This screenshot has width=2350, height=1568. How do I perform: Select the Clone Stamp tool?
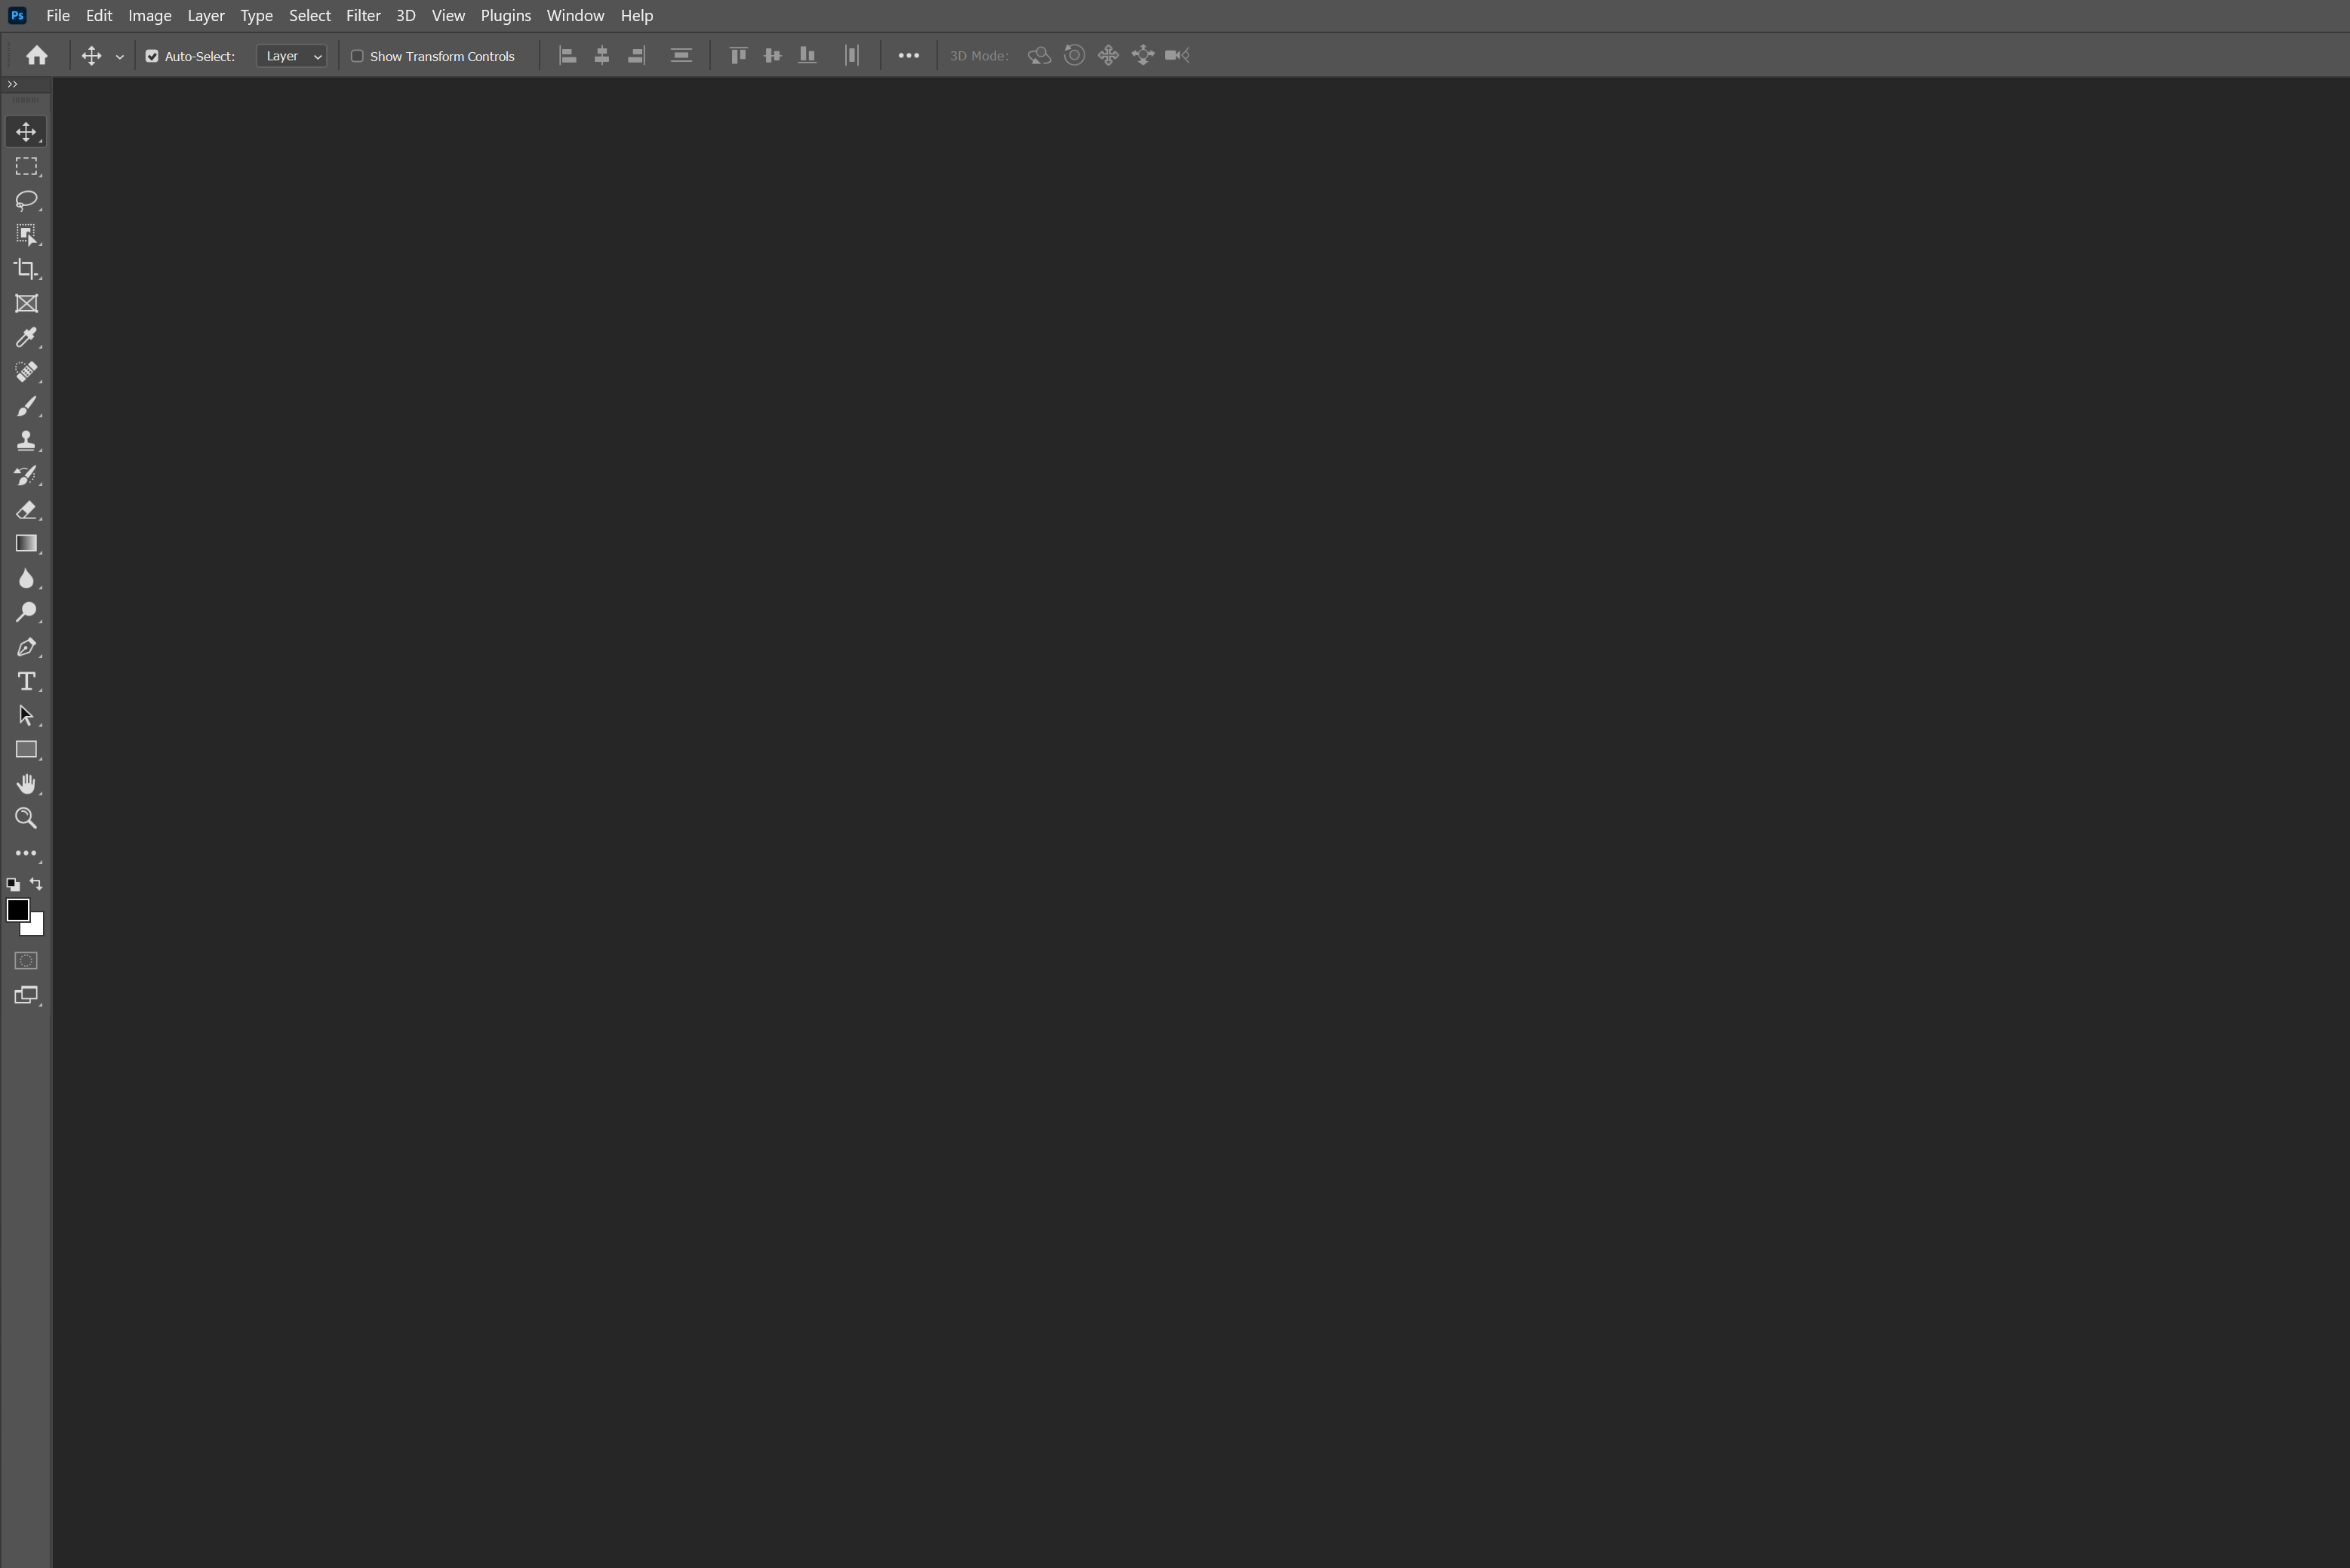(26, 441)
